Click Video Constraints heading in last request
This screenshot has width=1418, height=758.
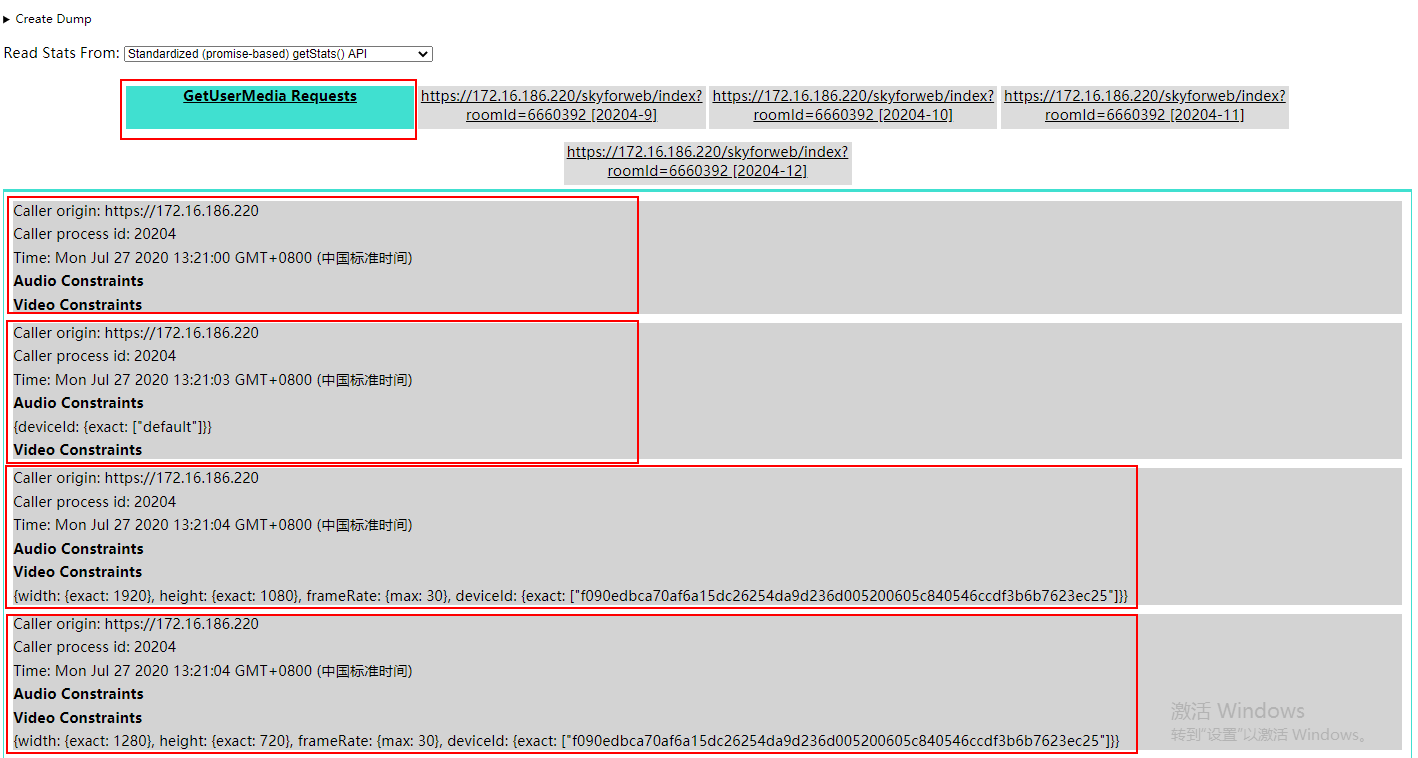[78, 717]
